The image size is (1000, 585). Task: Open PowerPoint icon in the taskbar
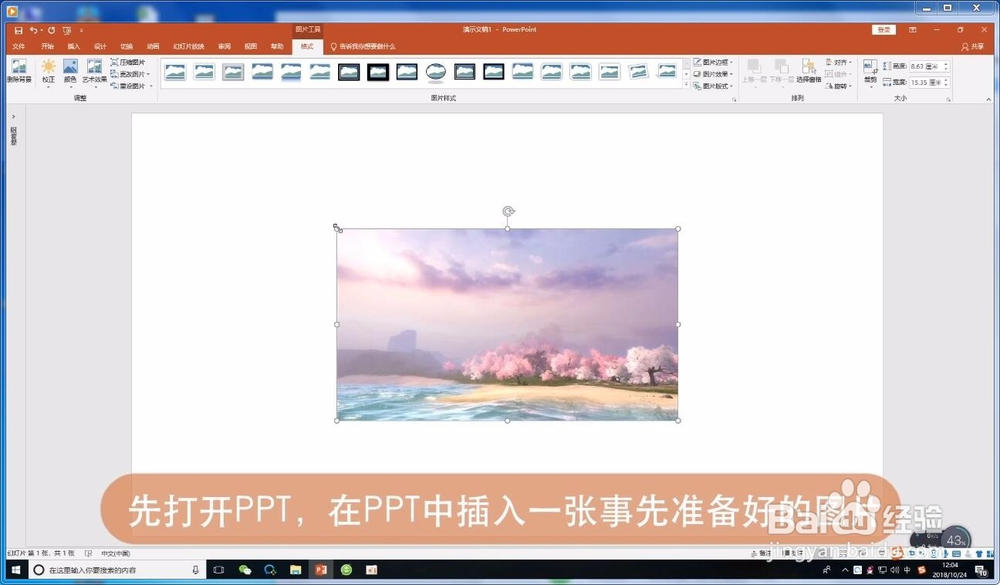[322, 571]
